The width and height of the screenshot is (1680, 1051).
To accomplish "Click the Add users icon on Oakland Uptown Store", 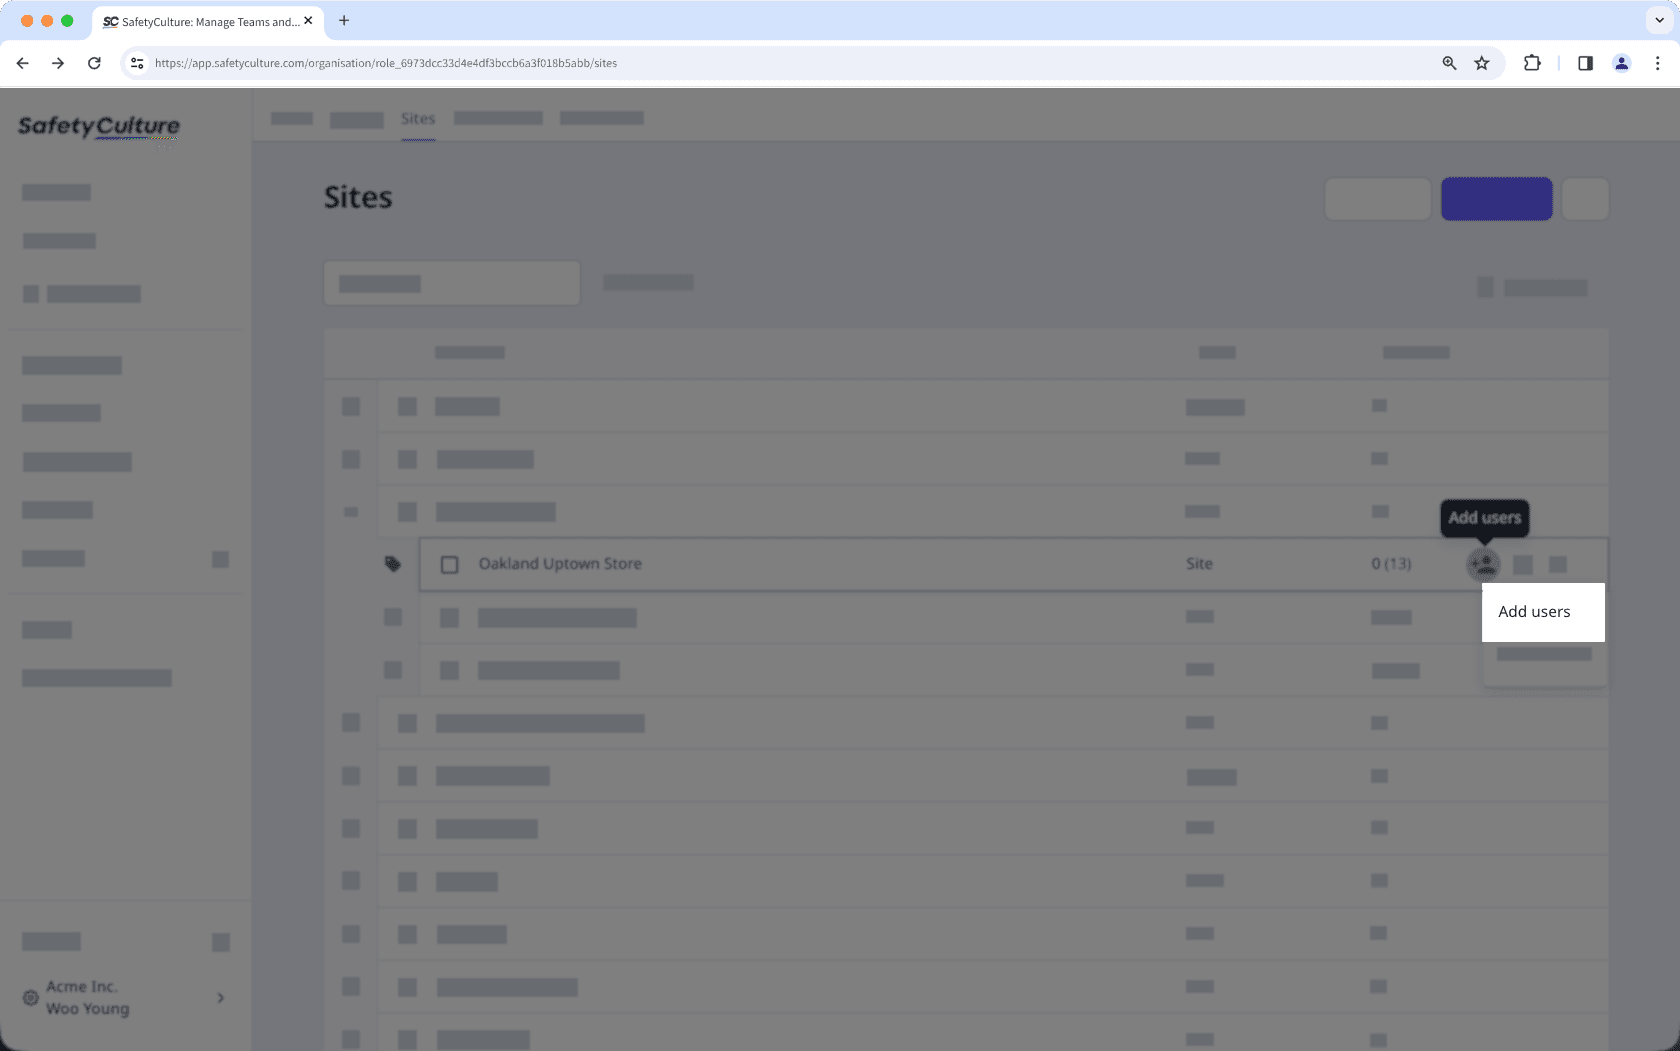I will coord(1483,564).
